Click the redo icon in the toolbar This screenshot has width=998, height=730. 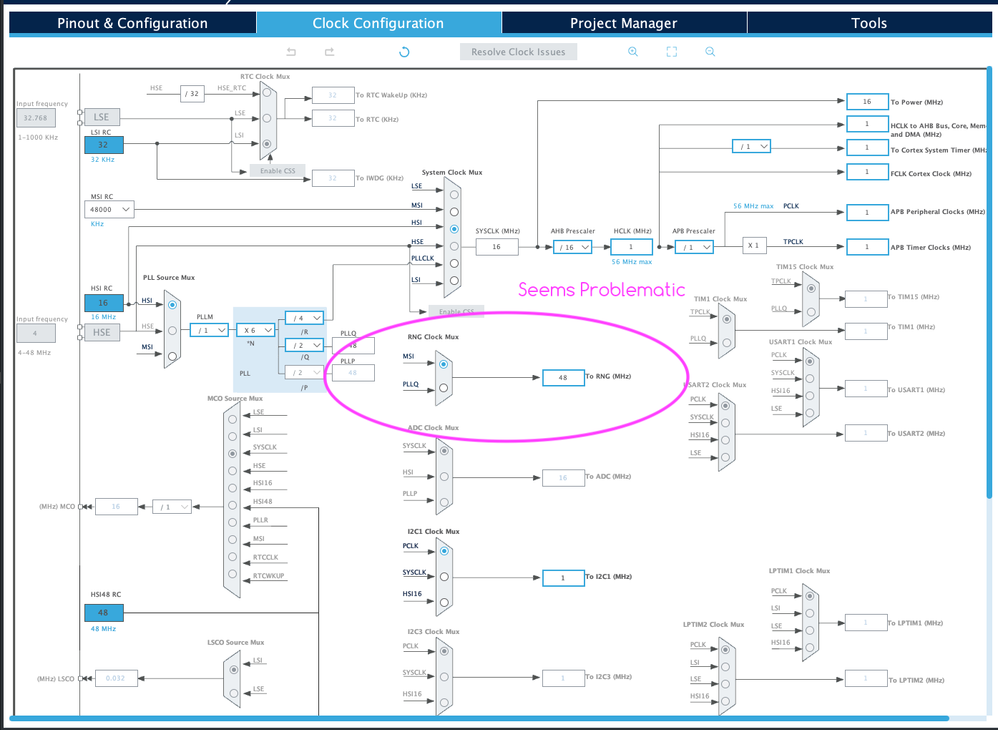[x=329, y=50]
